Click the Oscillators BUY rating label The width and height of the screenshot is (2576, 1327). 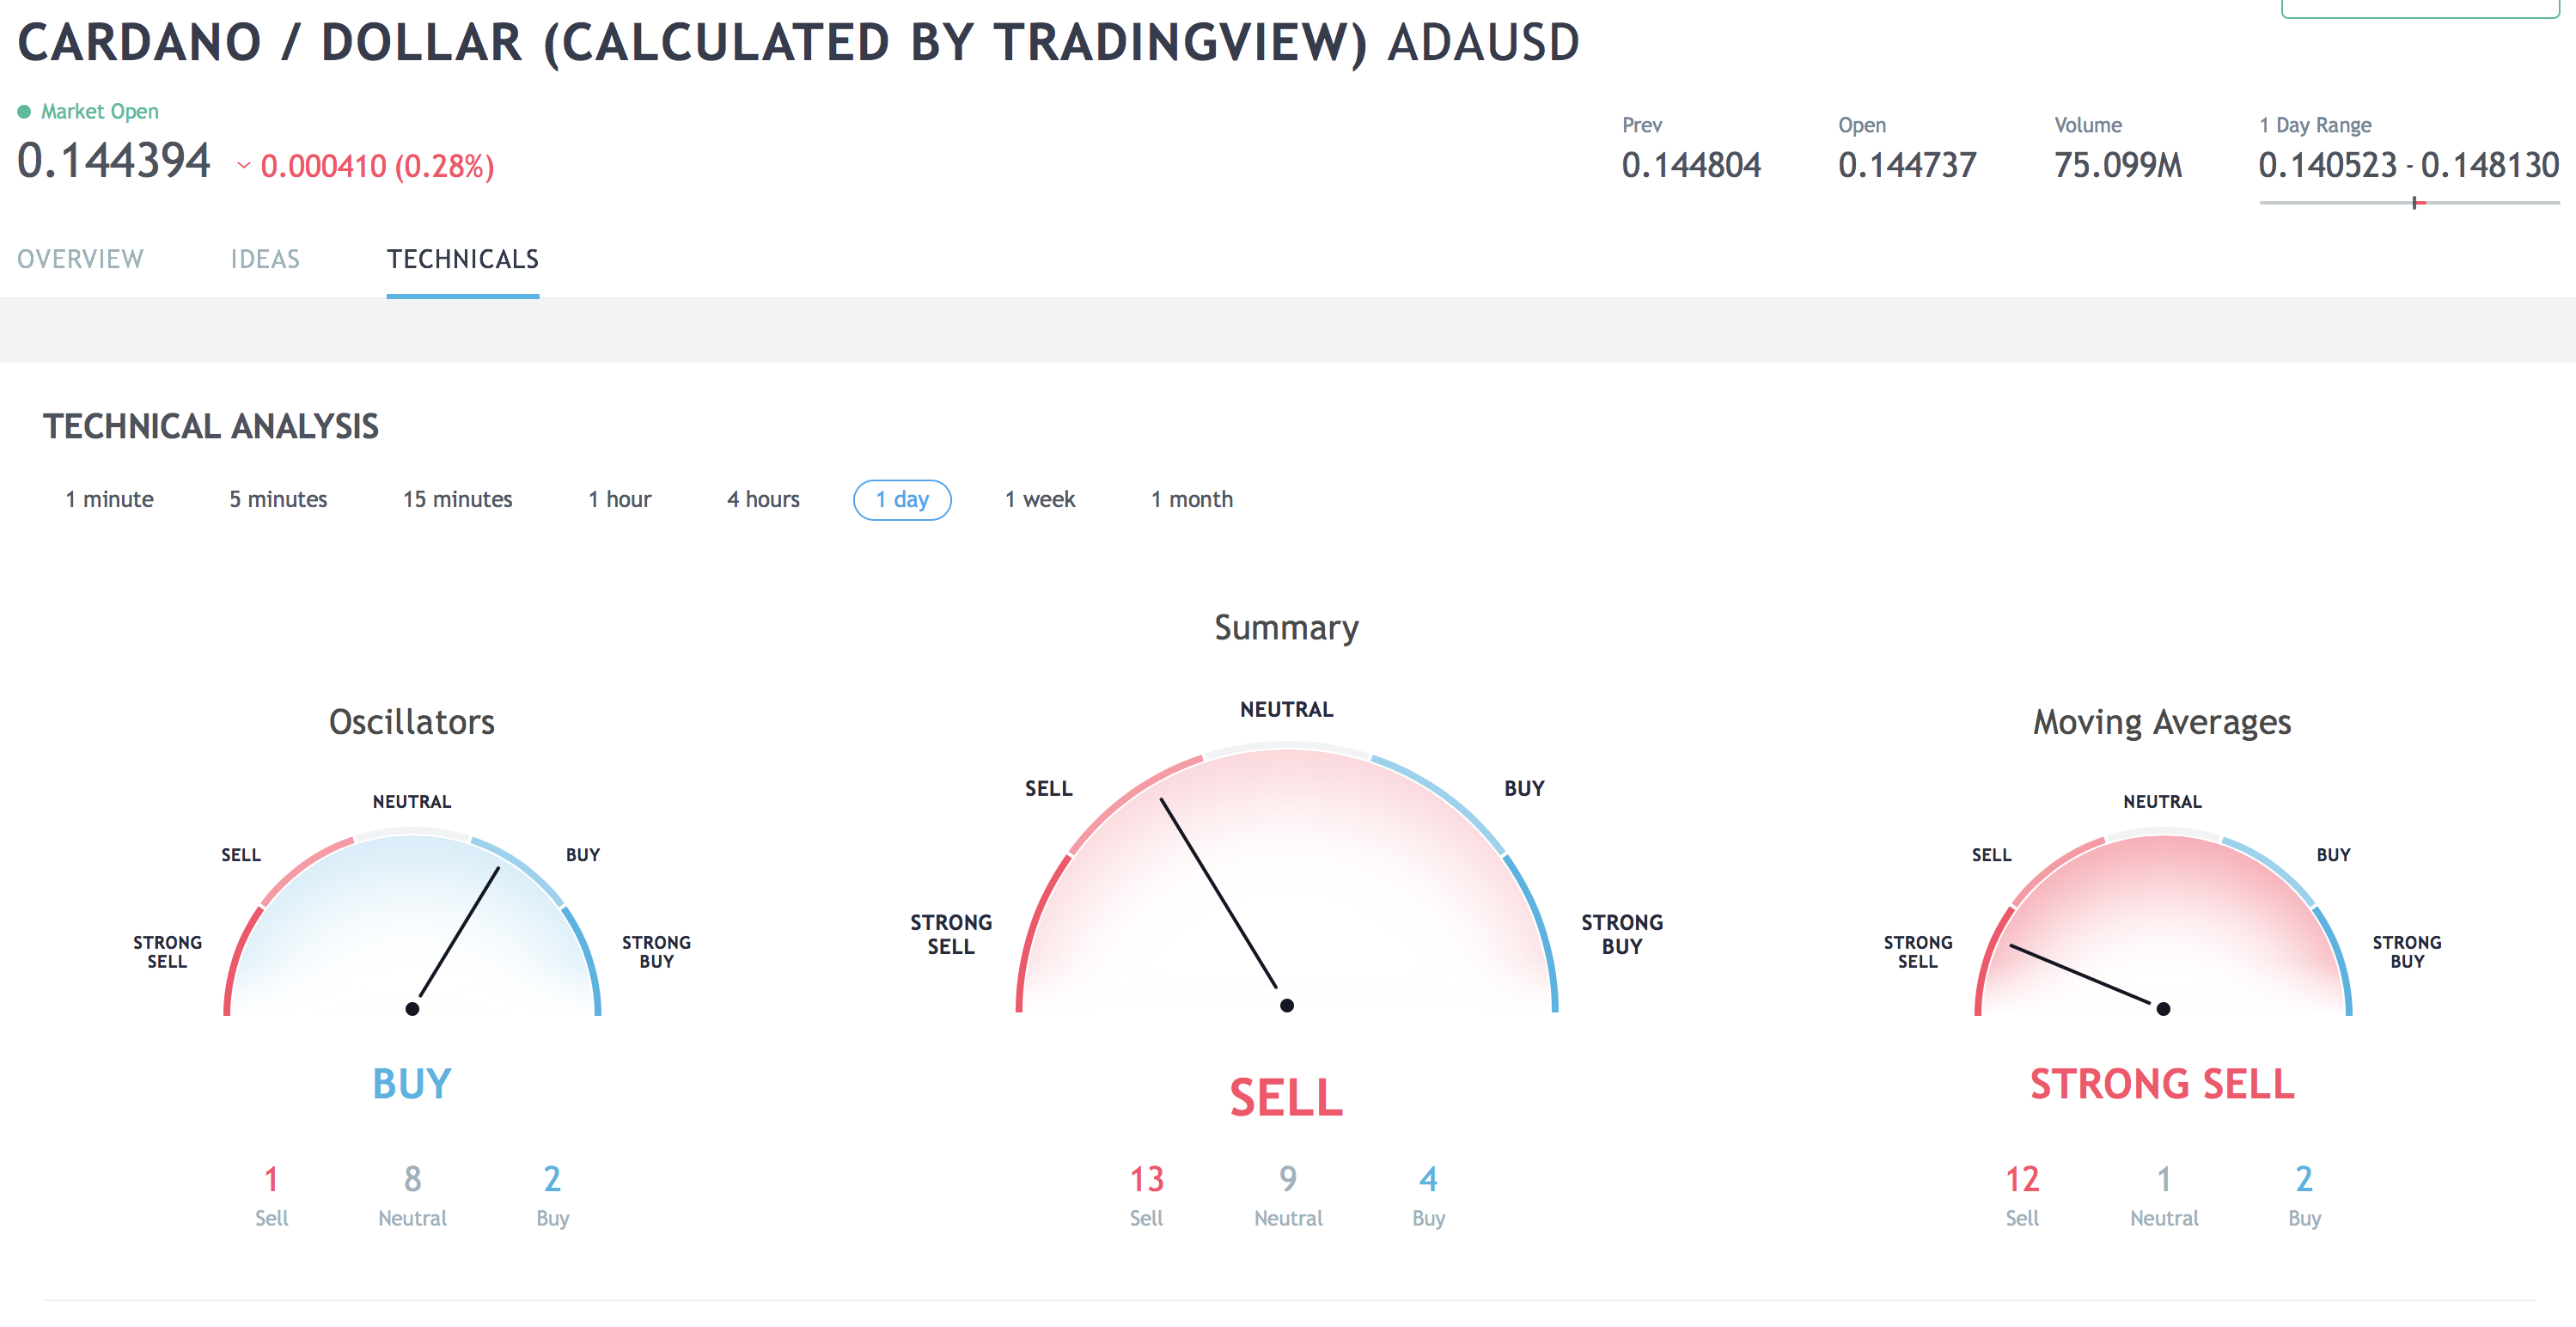[411, 1084]
